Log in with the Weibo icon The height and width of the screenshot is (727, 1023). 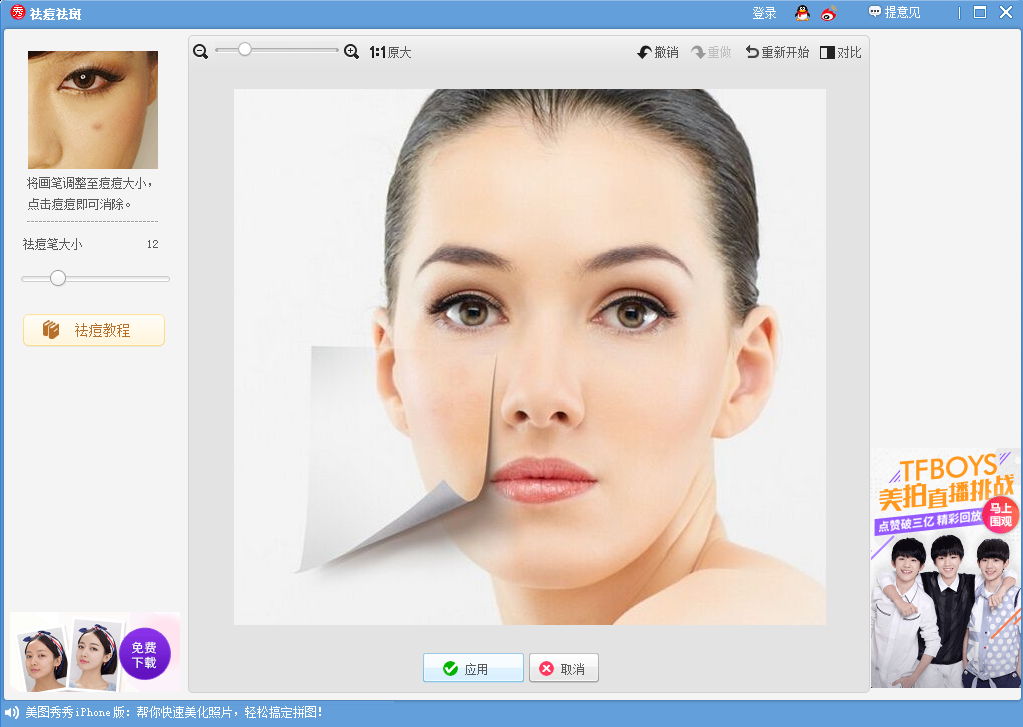827,13
